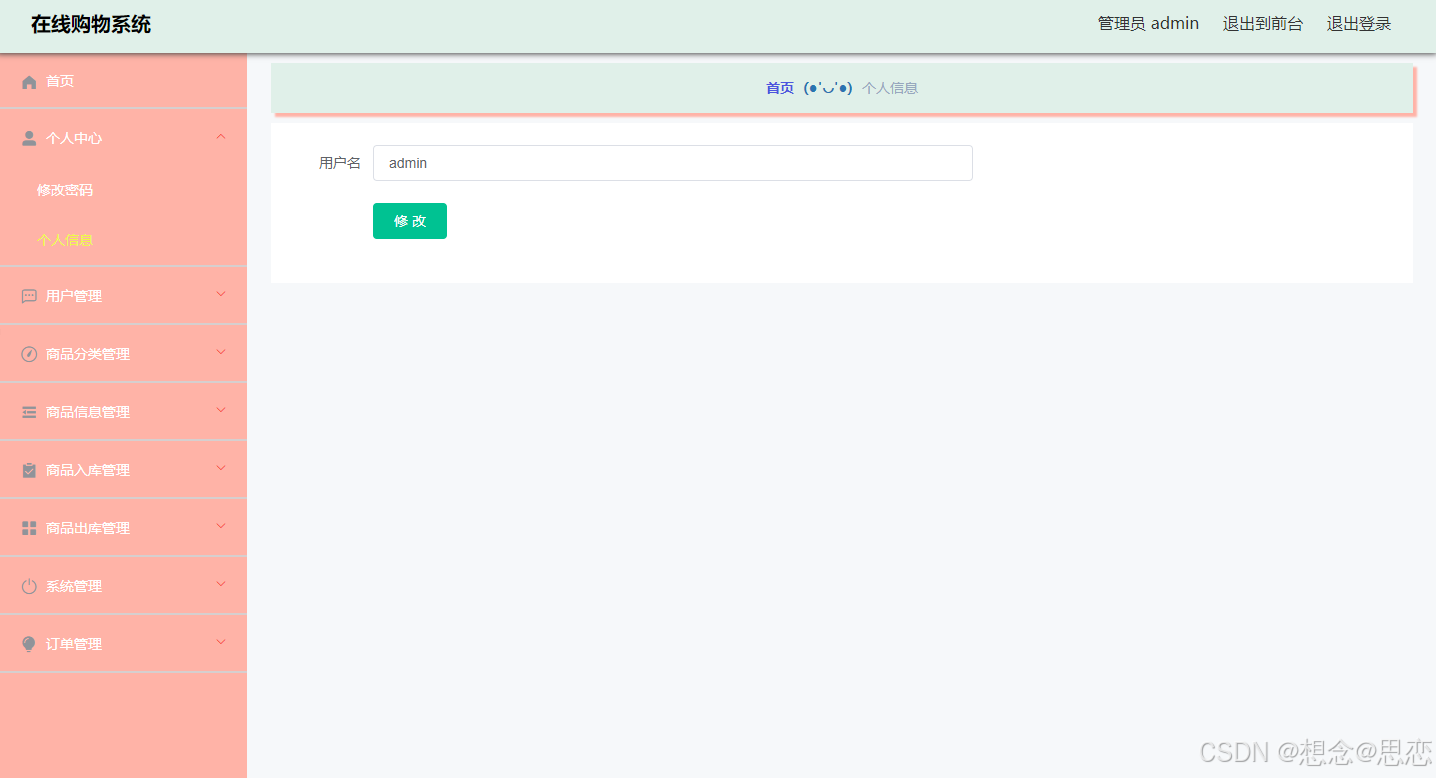Open the 用户管理 menu label
1436x778 pixels.
click(74, 296)
